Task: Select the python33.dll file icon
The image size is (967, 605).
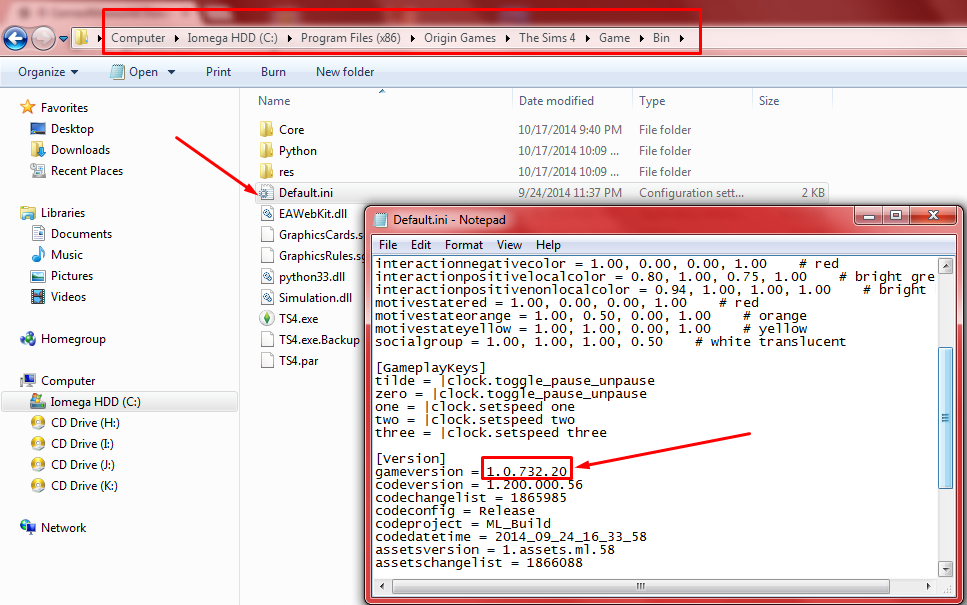Action: tap(266, 276)
